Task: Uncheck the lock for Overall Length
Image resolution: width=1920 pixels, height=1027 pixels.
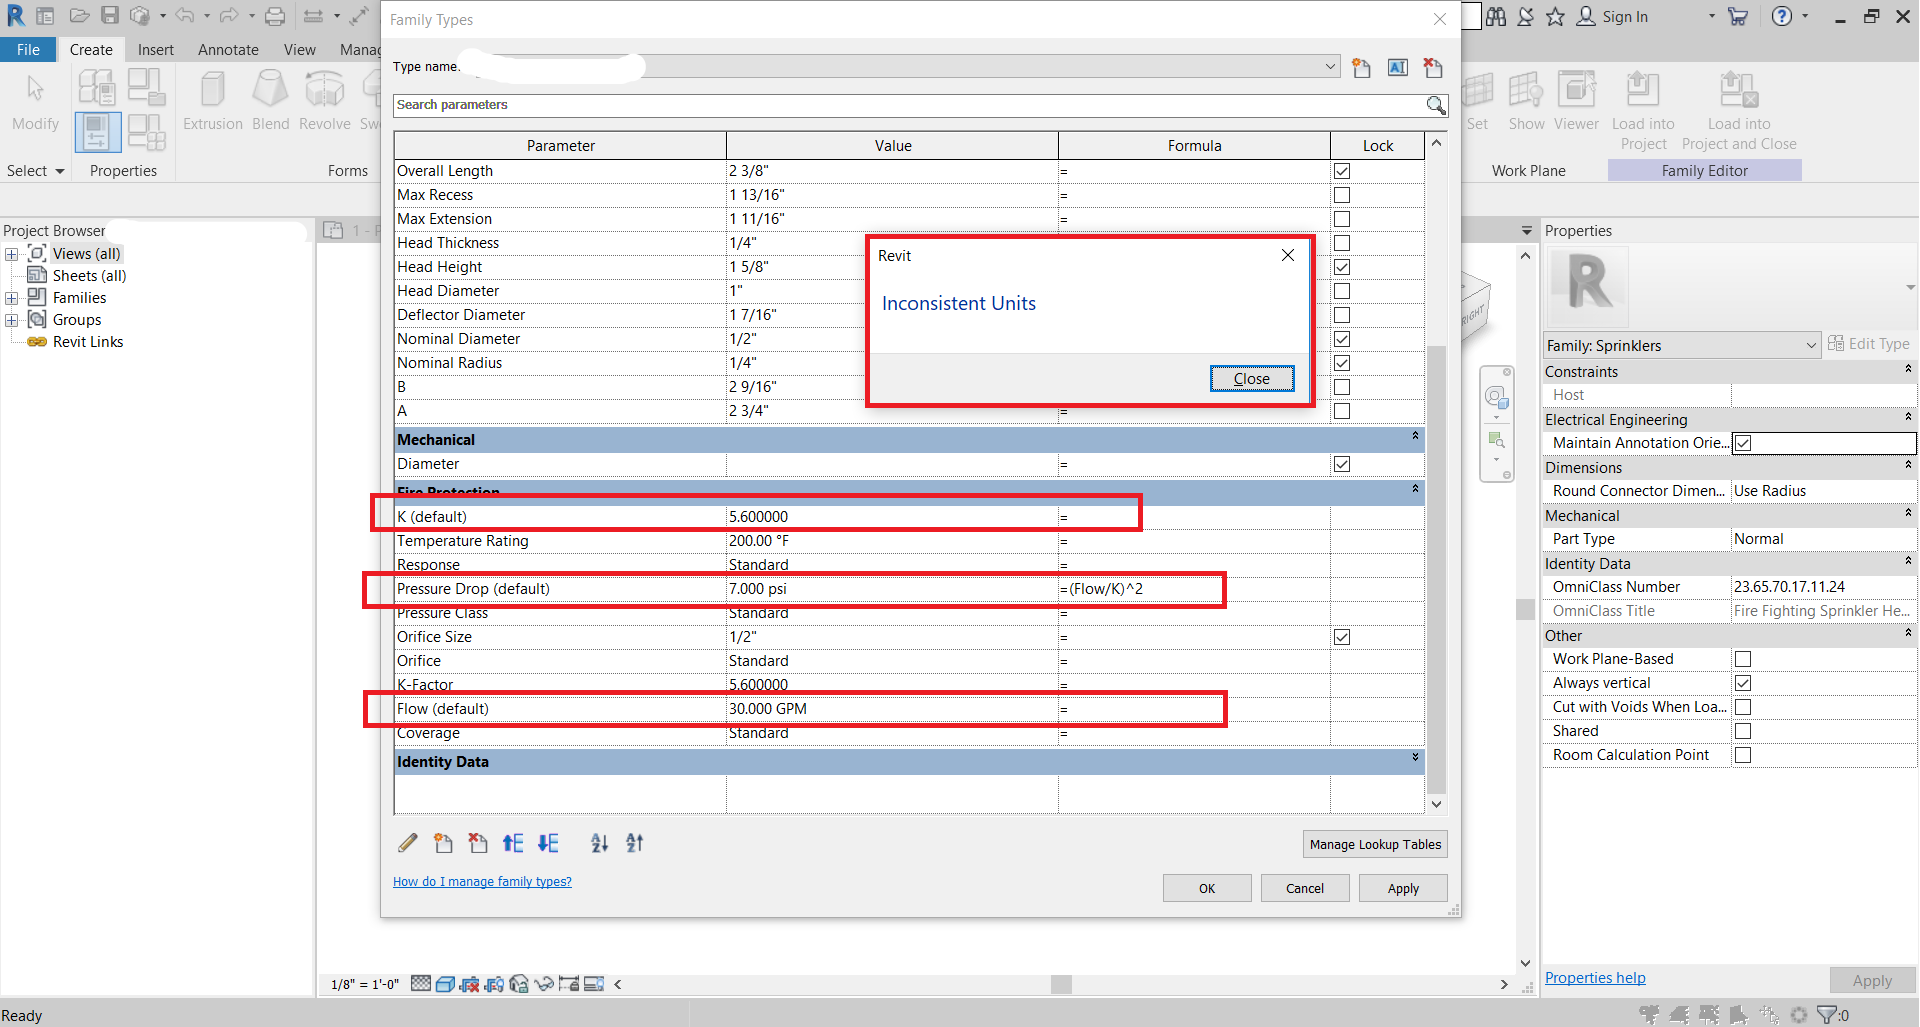Action: click(1341, 170)
